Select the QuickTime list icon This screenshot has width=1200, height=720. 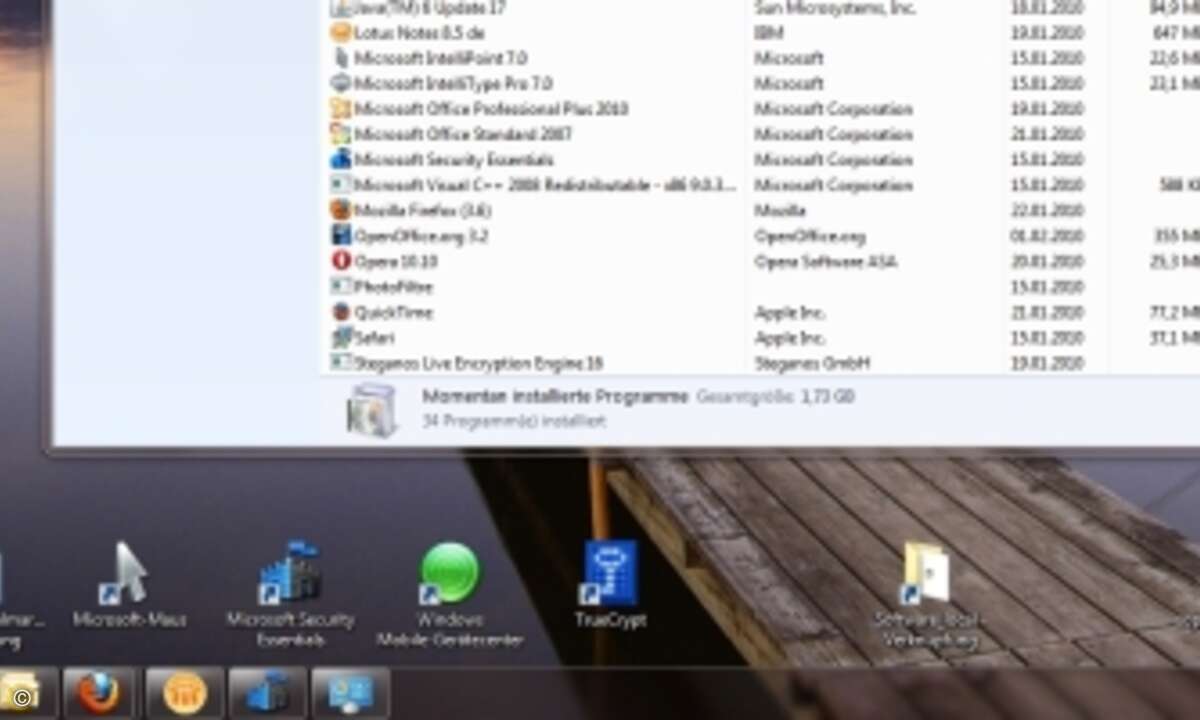pyautogui.click(x=341, y=312)
